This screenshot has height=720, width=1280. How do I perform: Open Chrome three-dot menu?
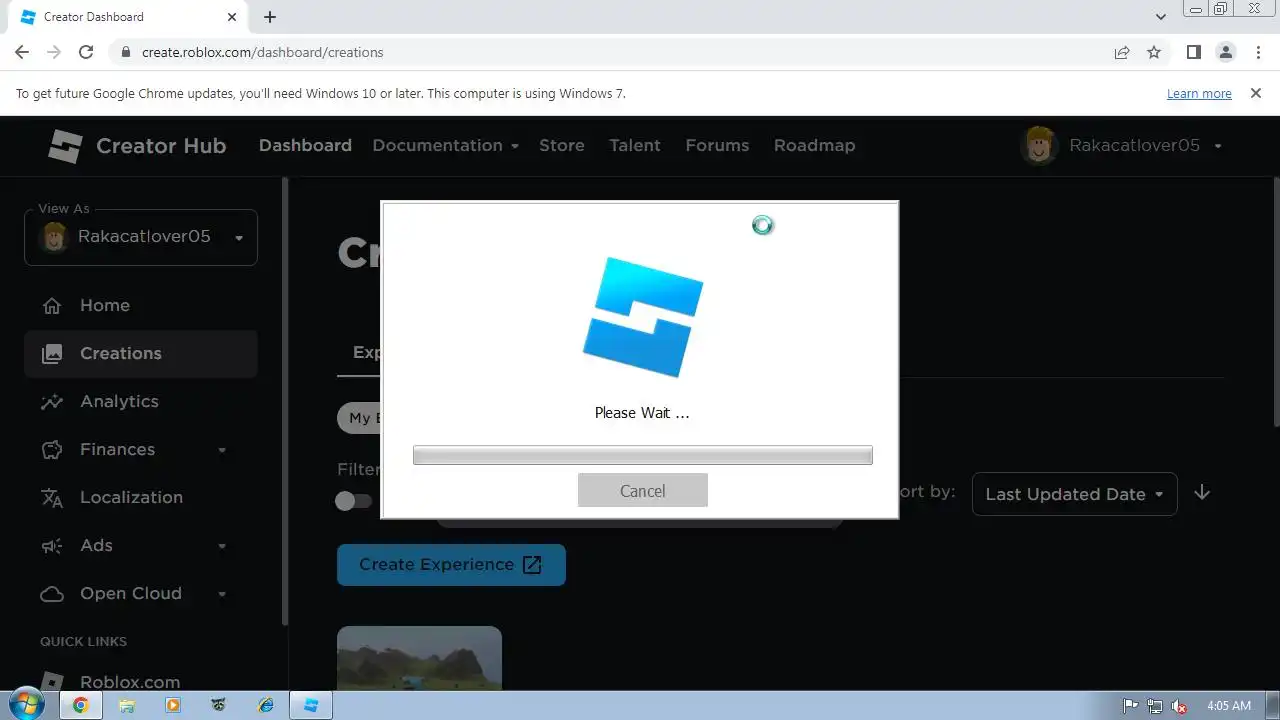tap(1257, 52)
